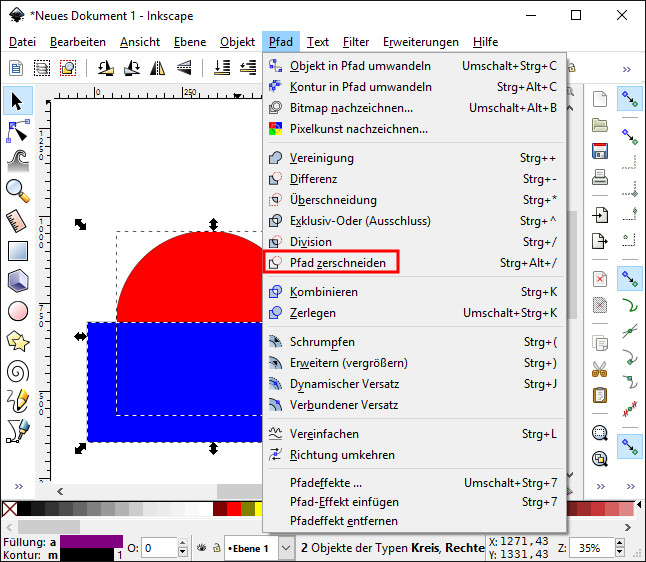646x562 pixels.
Task: Toggle the top Enable snapping button
Action: [x=630, y=99]
